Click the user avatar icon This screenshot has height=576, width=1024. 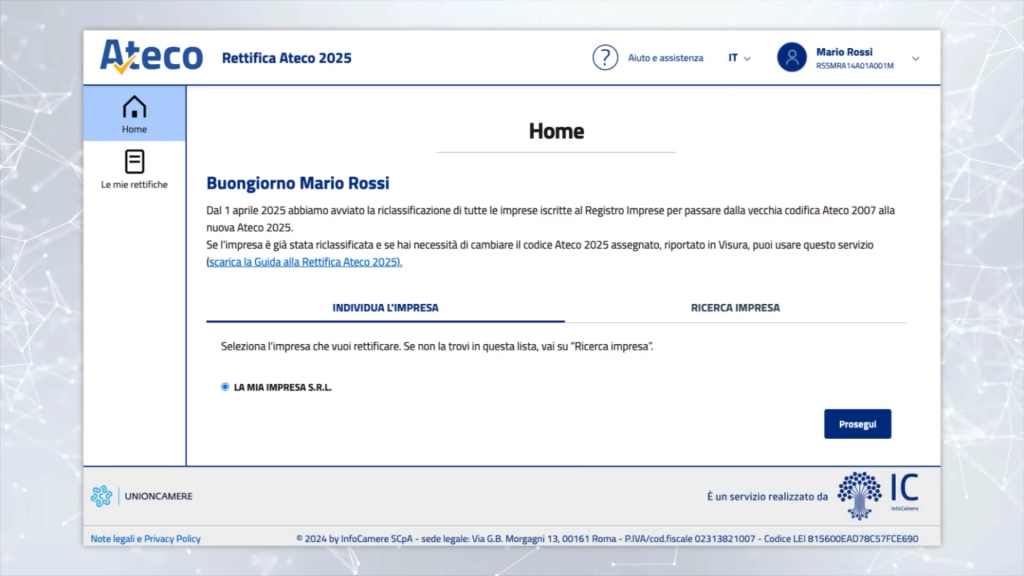(792, 57)
